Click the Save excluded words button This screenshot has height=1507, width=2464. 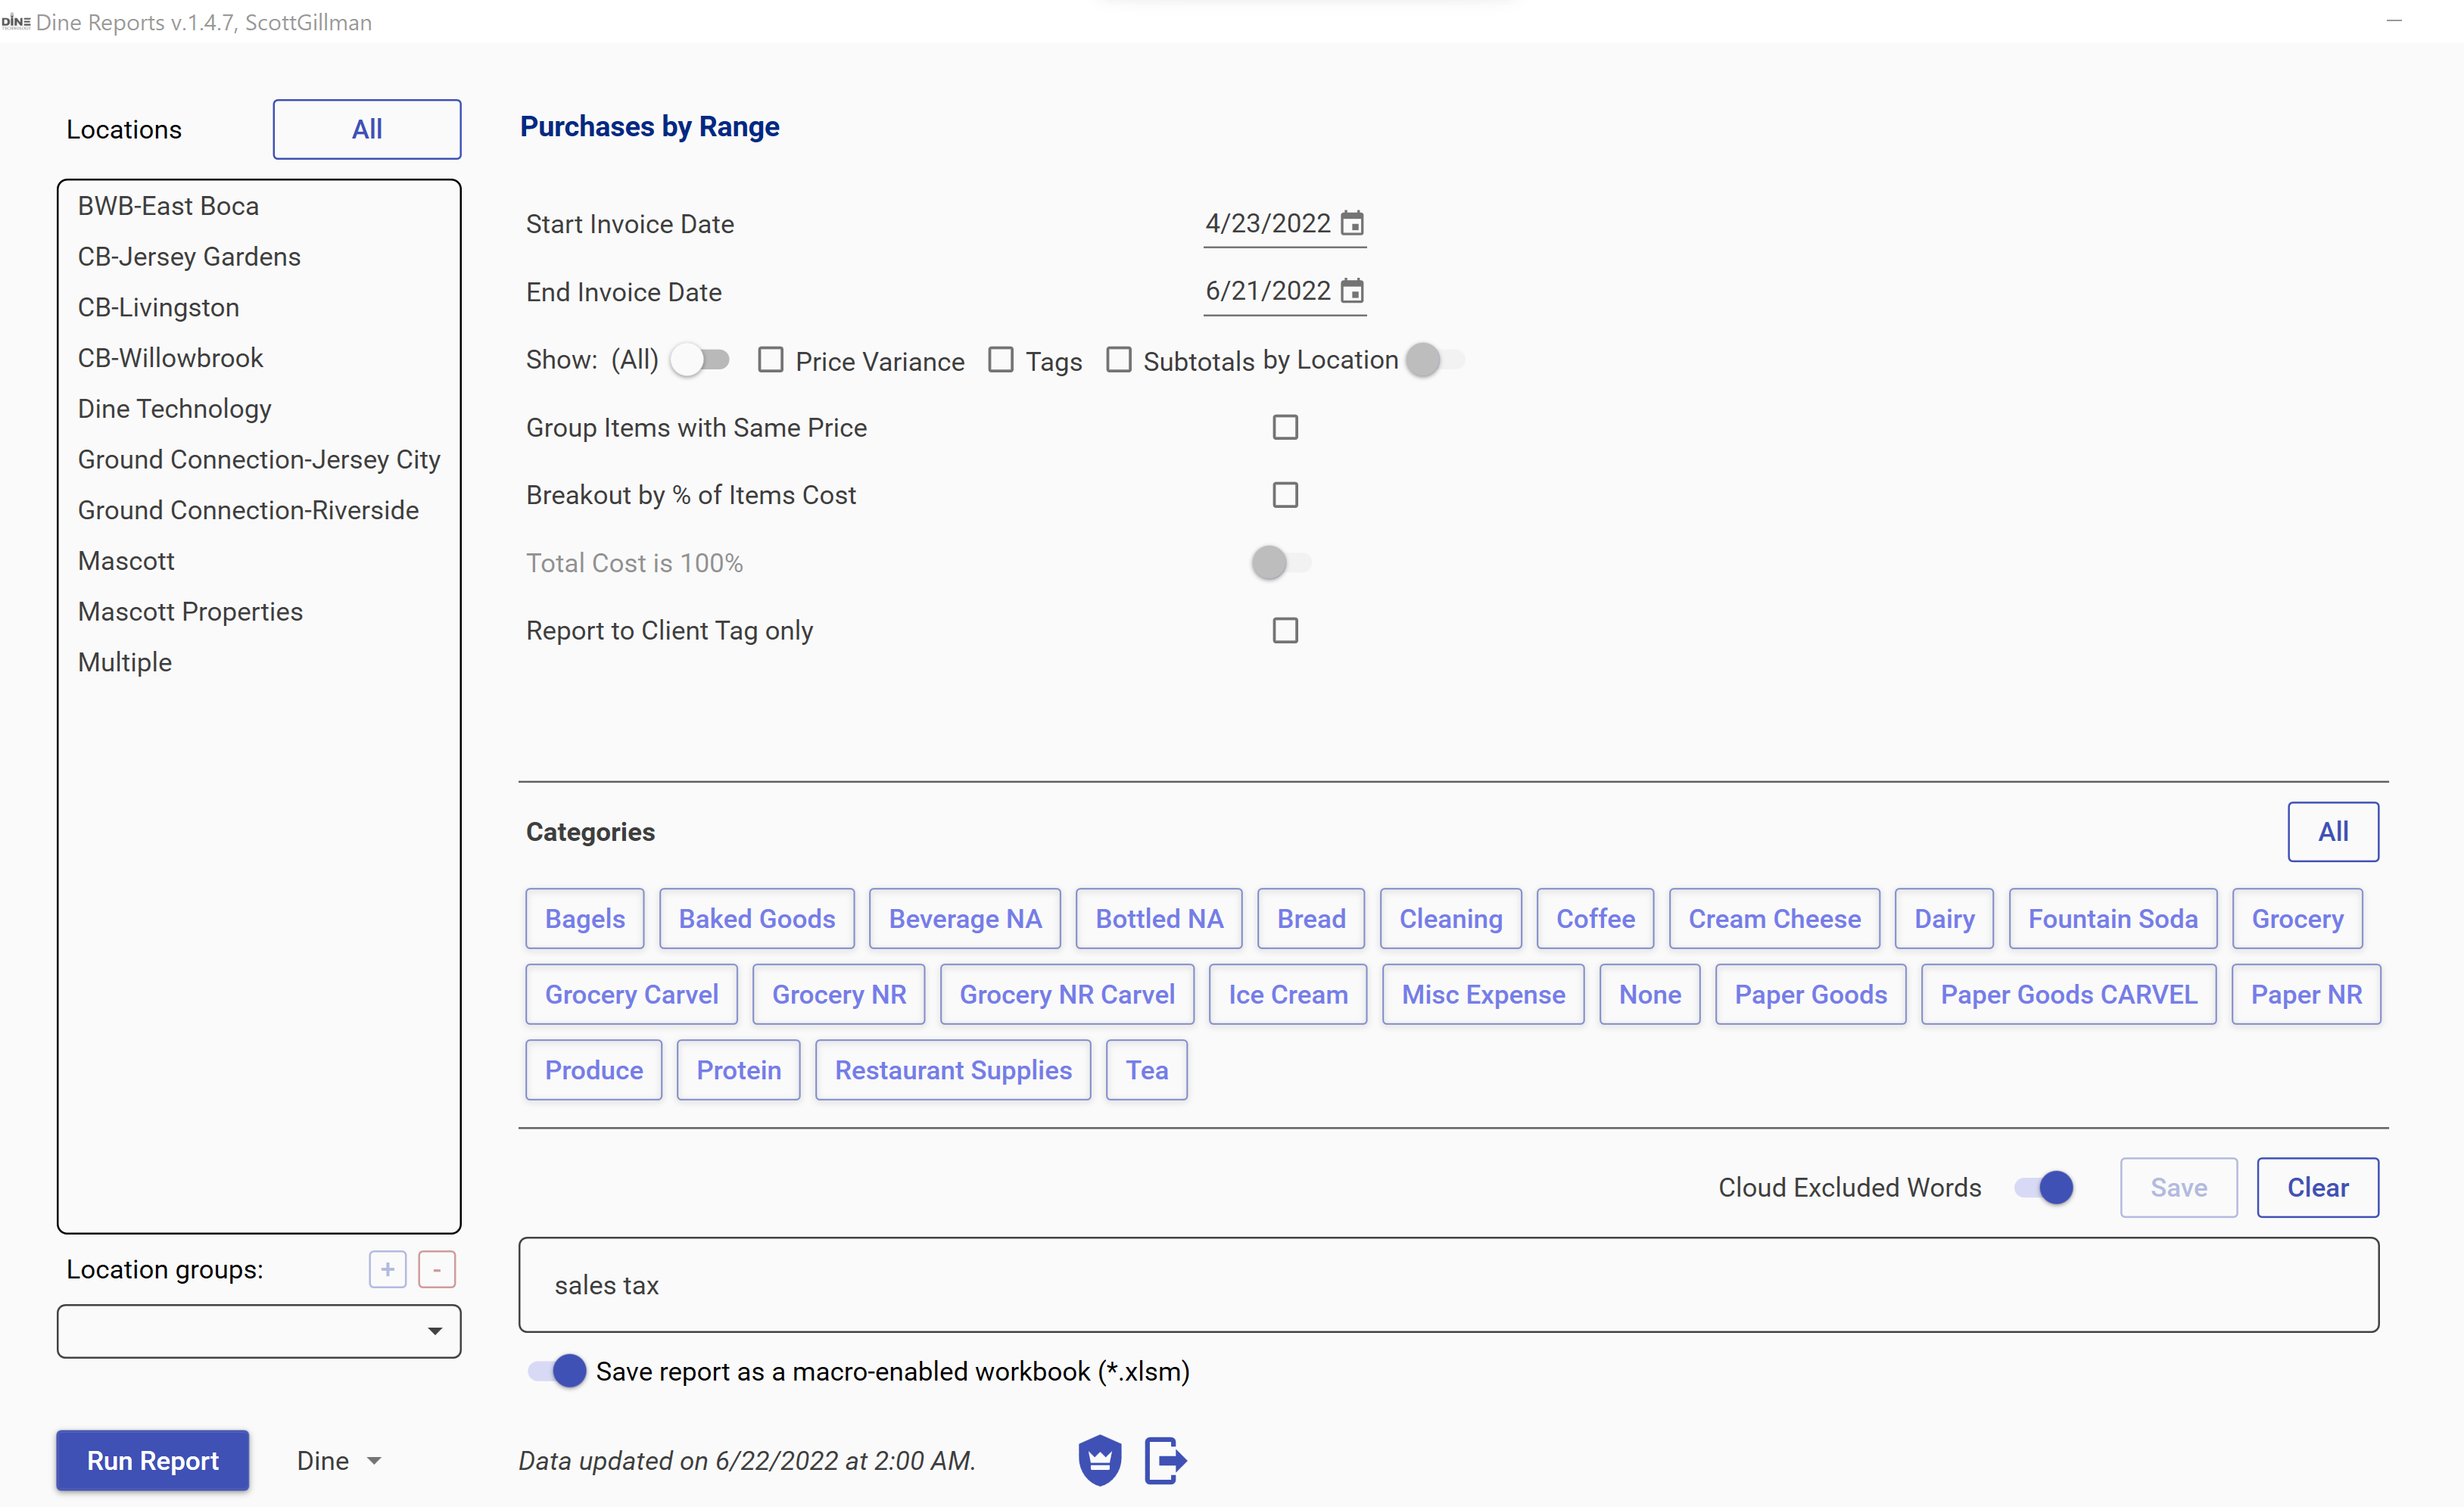pyautogui.click(x=2178, y=1188)
